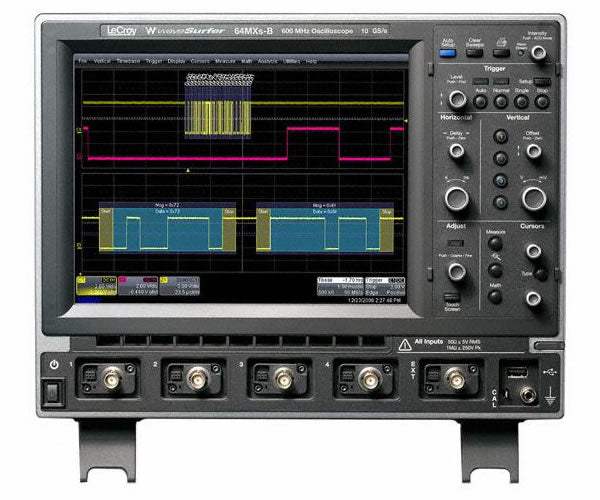
Task: Open the File menu
Action: pos(83,61)
